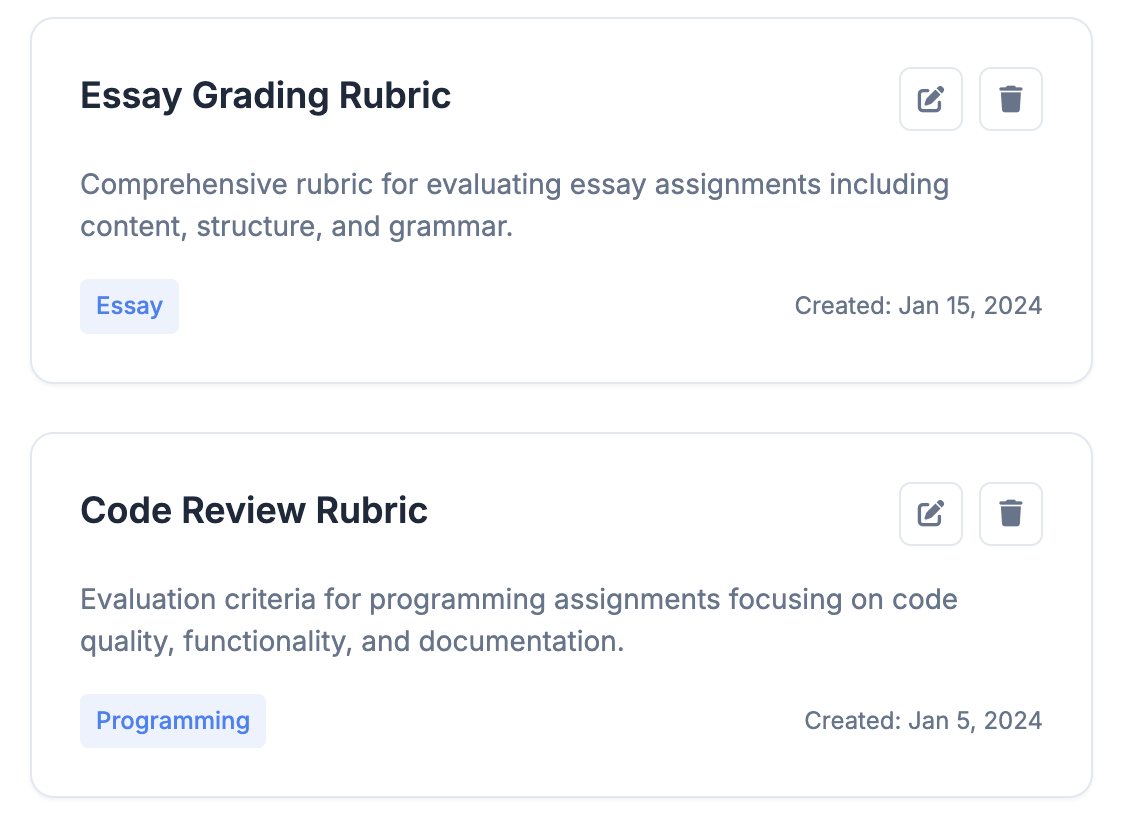
Task: Open the edit pencil for Code Review Rubric
Action: (931, 514)
